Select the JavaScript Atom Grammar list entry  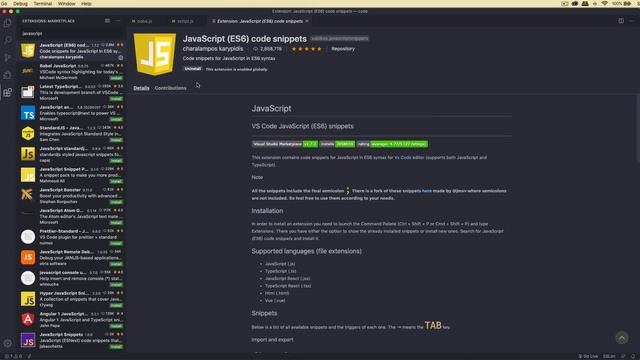[71, 216]
